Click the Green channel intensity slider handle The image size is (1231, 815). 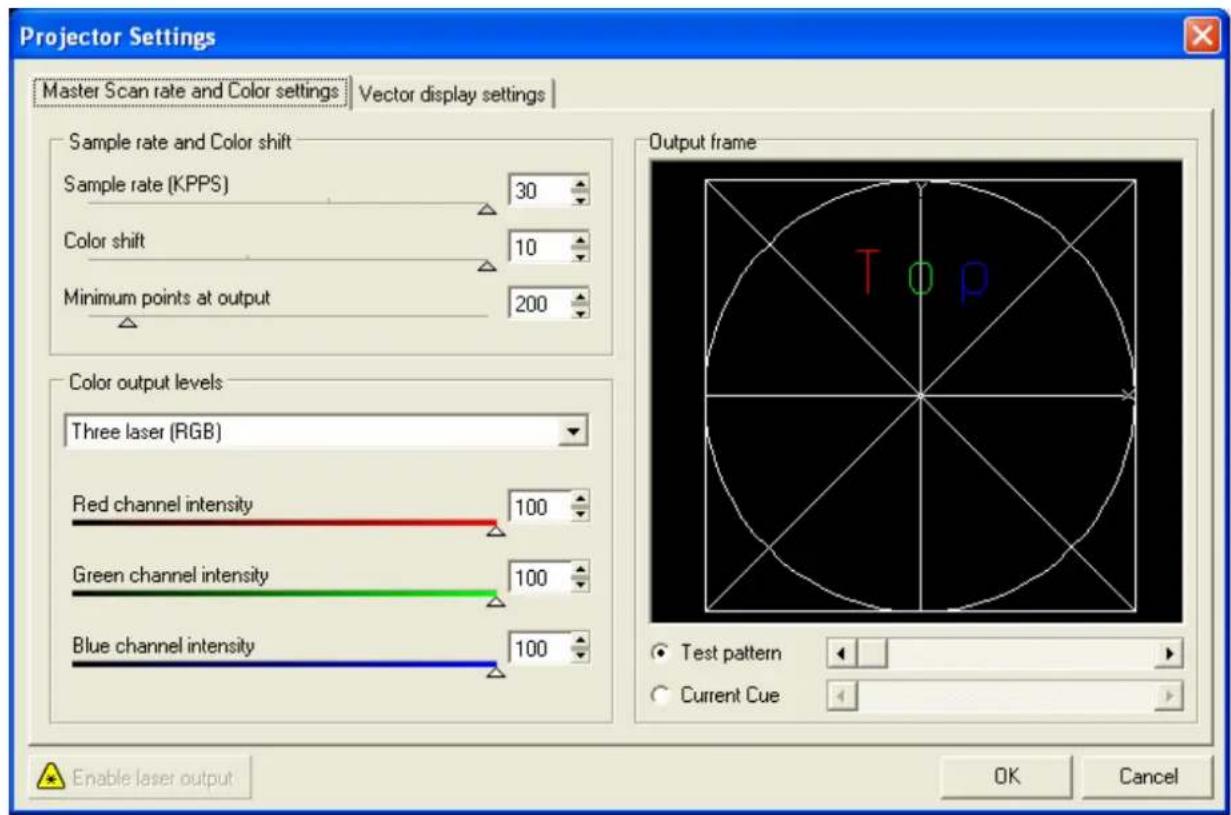[x=494, y=601]
